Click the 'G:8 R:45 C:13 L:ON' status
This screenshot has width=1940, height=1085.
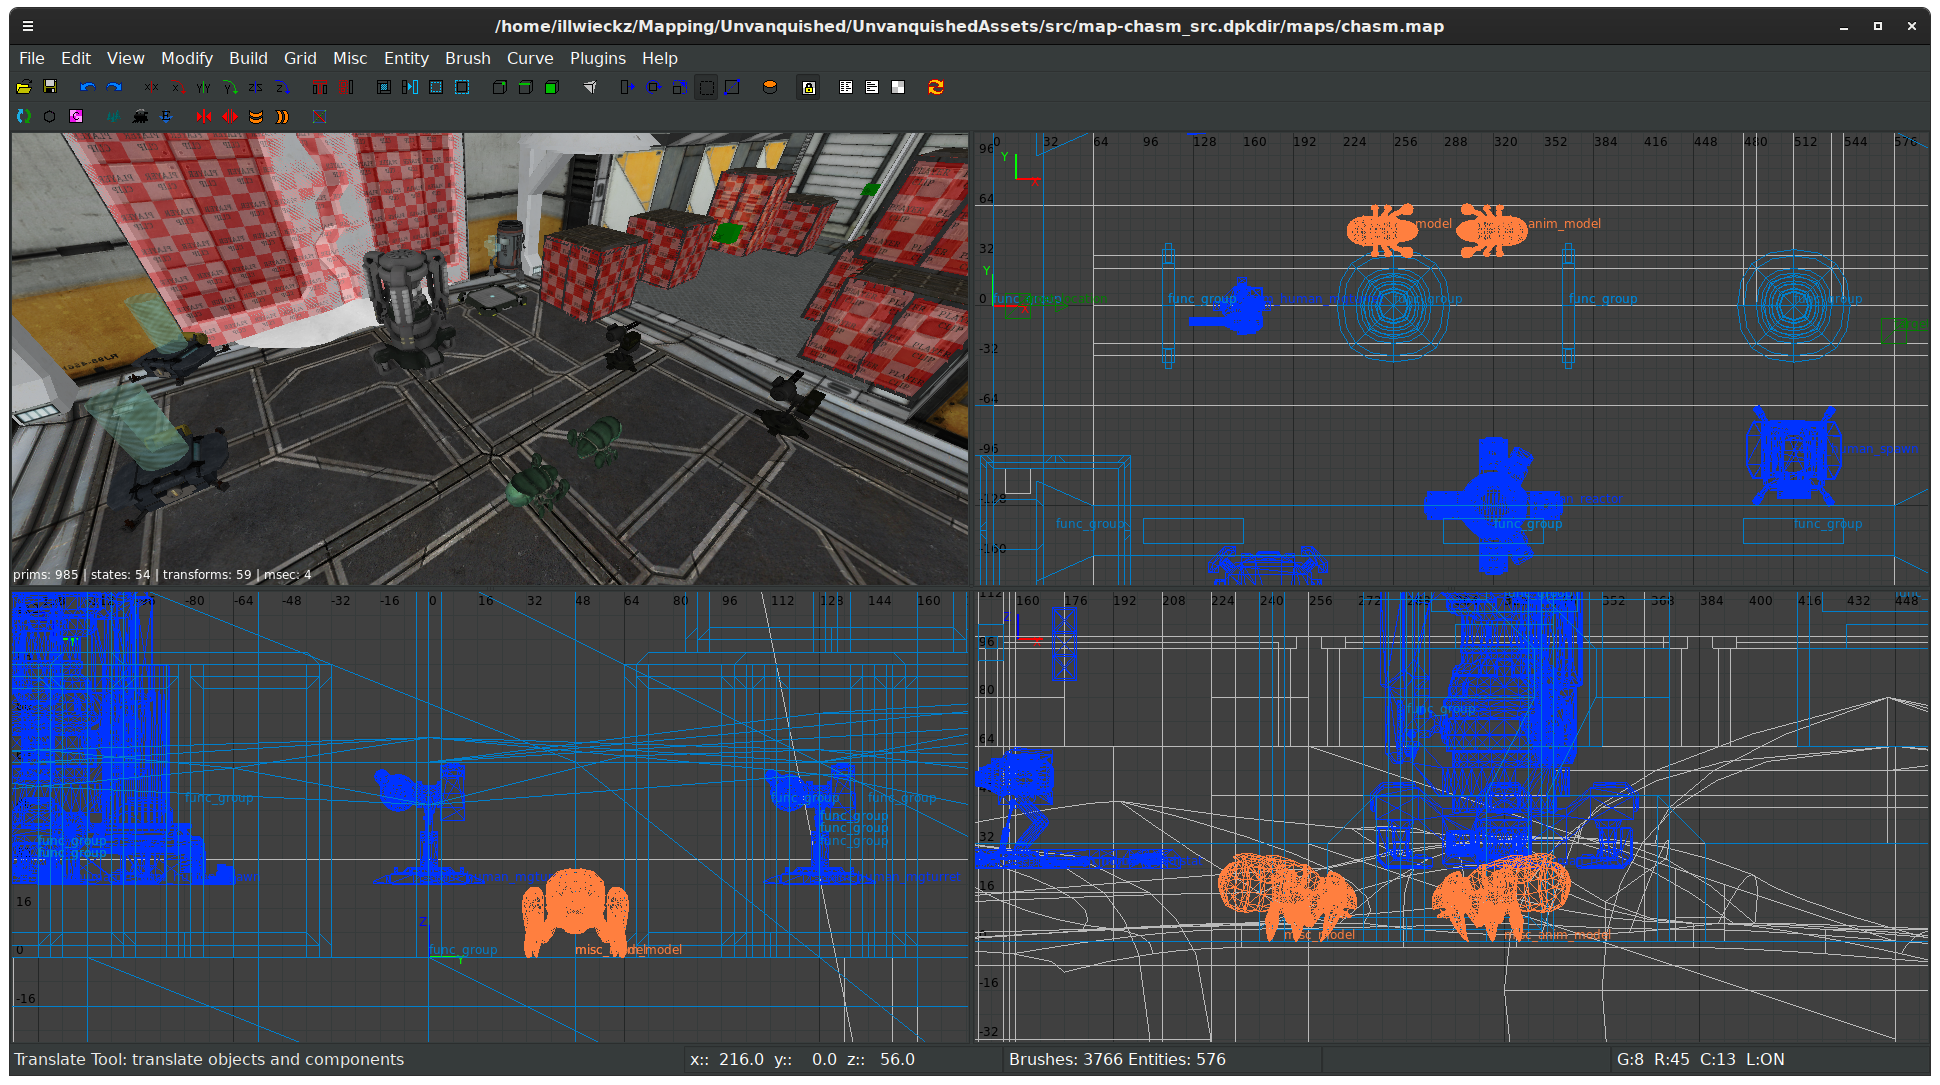pyautogui.click(x=1700, y=1059)
